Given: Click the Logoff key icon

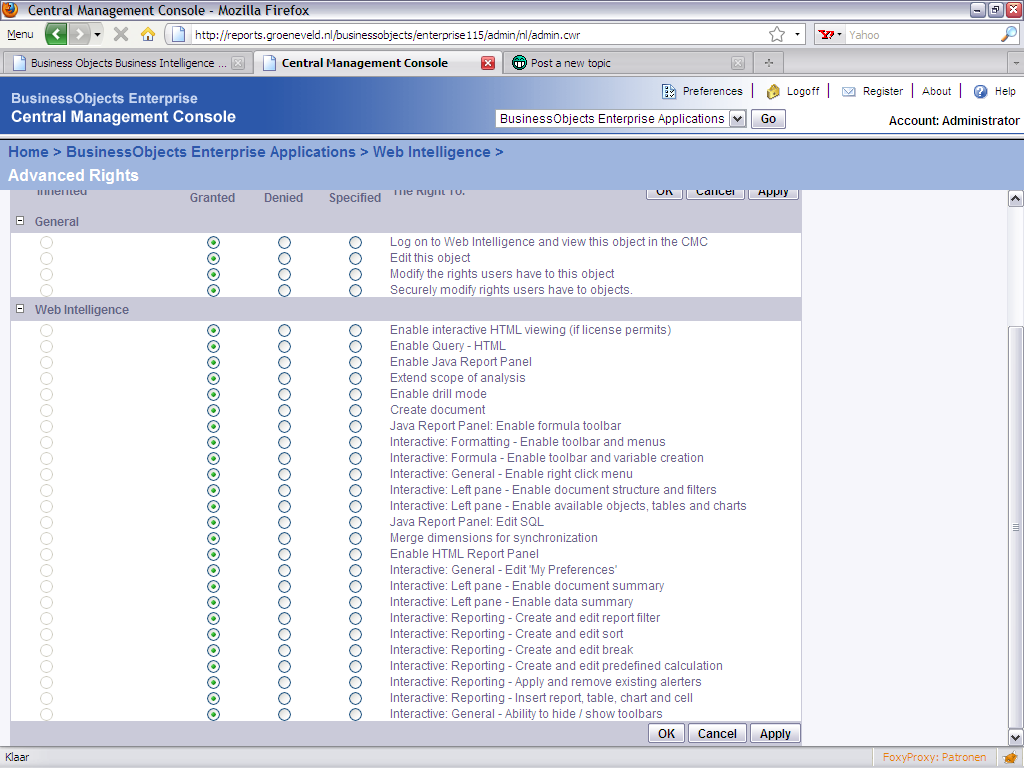Looking at the screenshot, I should tap(773, 91).
